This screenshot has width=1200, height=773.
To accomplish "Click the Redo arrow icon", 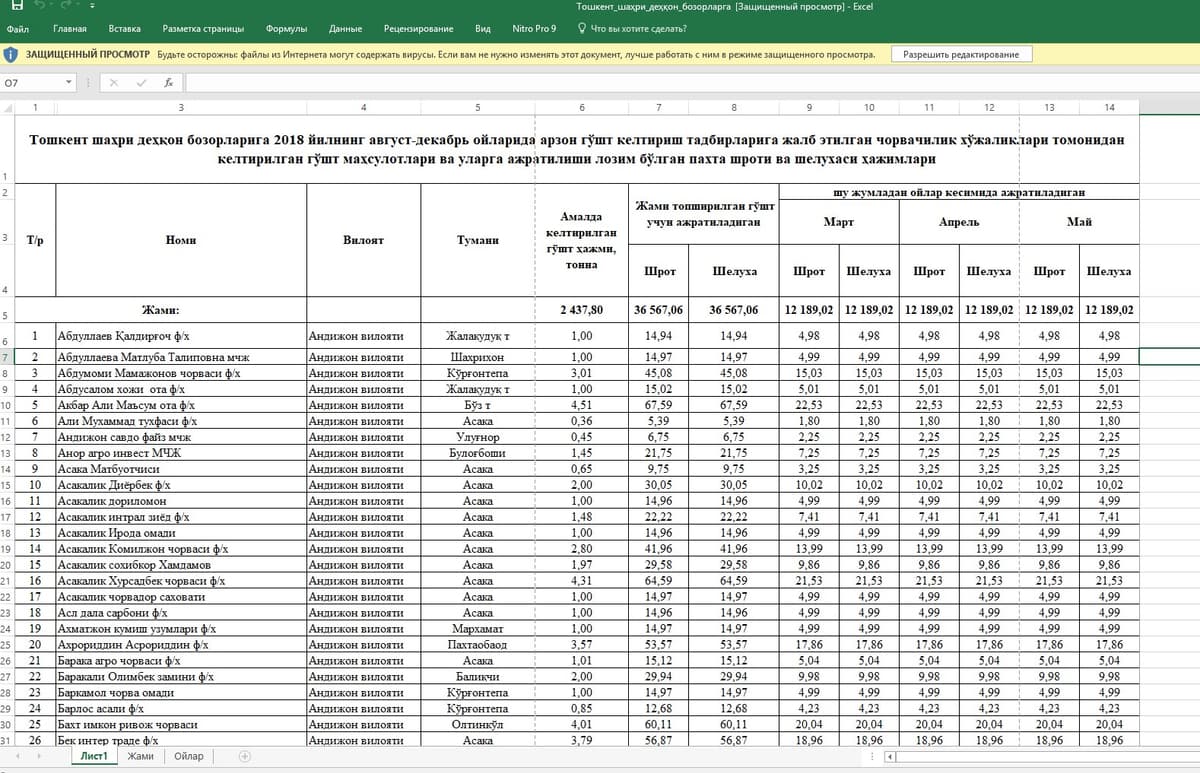I will click(66, 7).
